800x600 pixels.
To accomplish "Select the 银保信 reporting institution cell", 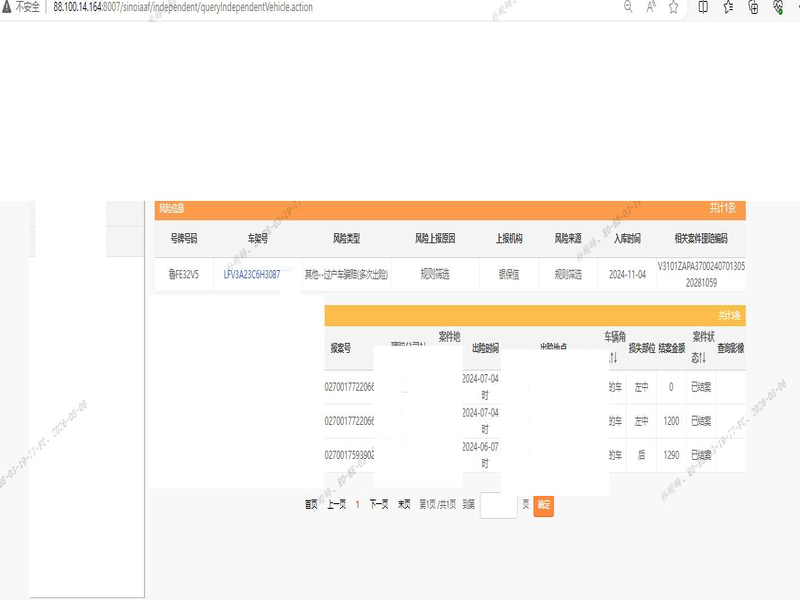I will point(509,274).
